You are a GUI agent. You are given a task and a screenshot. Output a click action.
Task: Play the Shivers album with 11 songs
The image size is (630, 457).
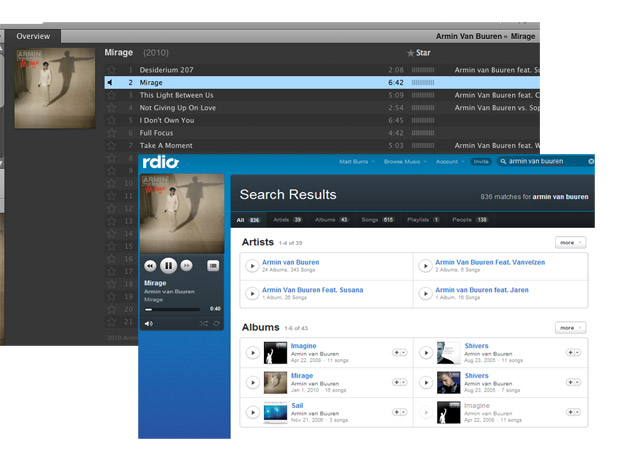426,353
